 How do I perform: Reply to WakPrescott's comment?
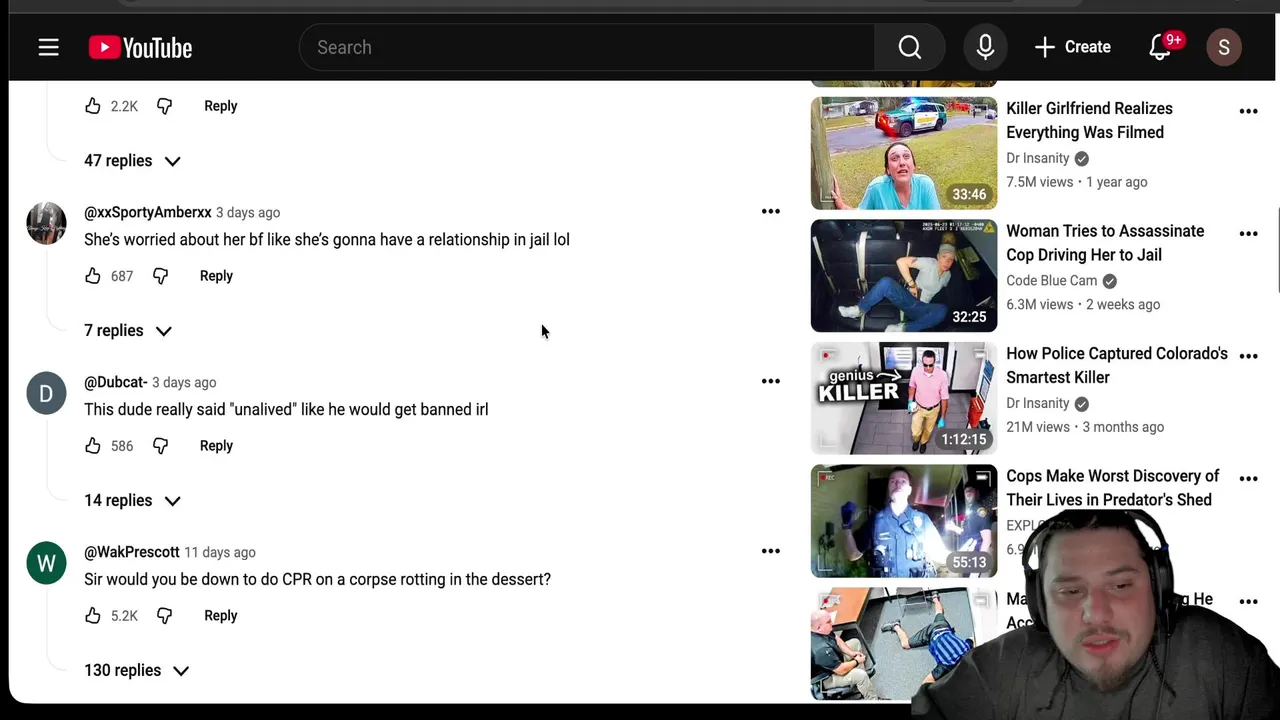pos(220,616)
